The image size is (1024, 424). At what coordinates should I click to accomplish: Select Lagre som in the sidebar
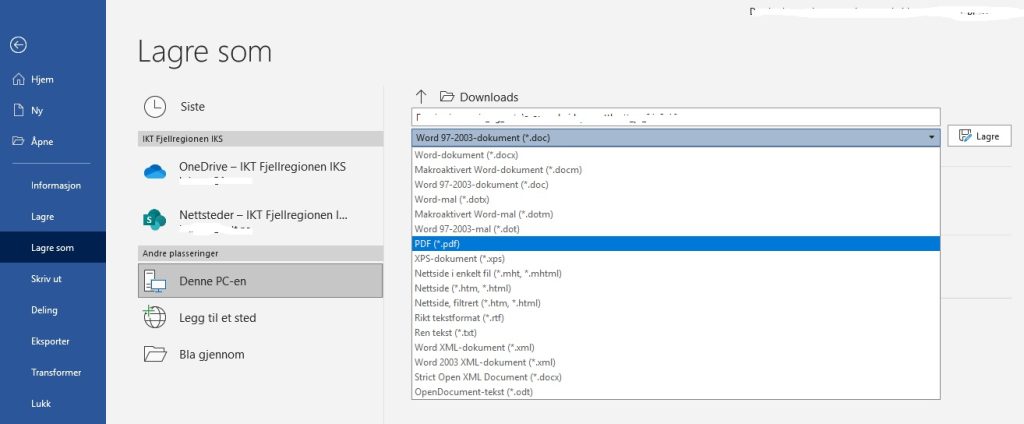(x=52, y=248)
